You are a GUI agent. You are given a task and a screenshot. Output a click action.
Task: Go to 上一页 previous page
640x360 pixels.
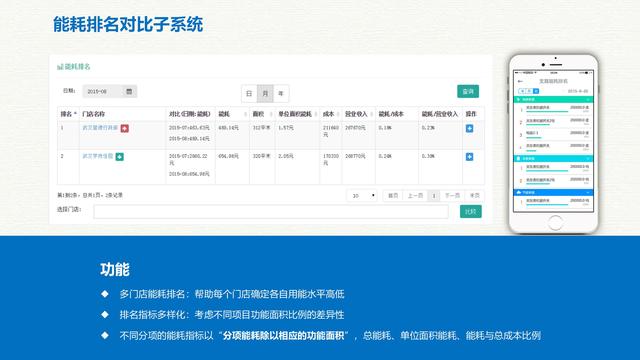[415, 196]
